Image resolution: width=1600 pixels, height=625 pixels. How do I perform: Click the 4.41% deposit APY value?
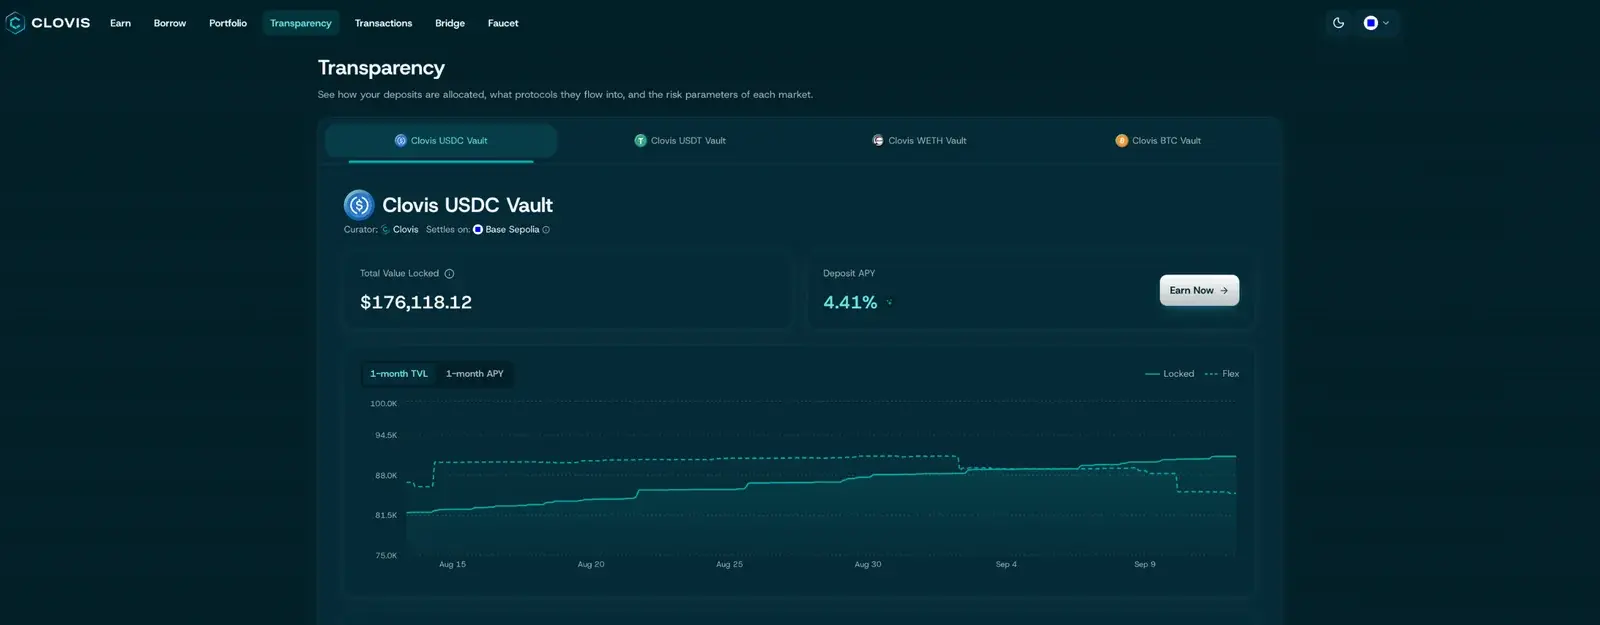coord(850,302)
